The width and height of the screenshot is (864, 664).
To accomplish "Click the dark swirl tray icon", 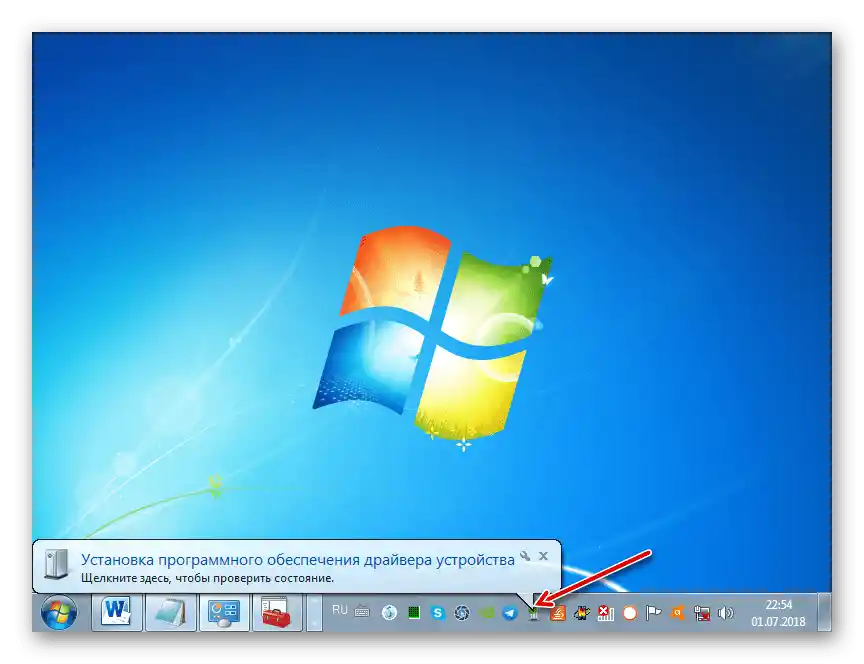I will pyautogui.click(x=462, y=613).
